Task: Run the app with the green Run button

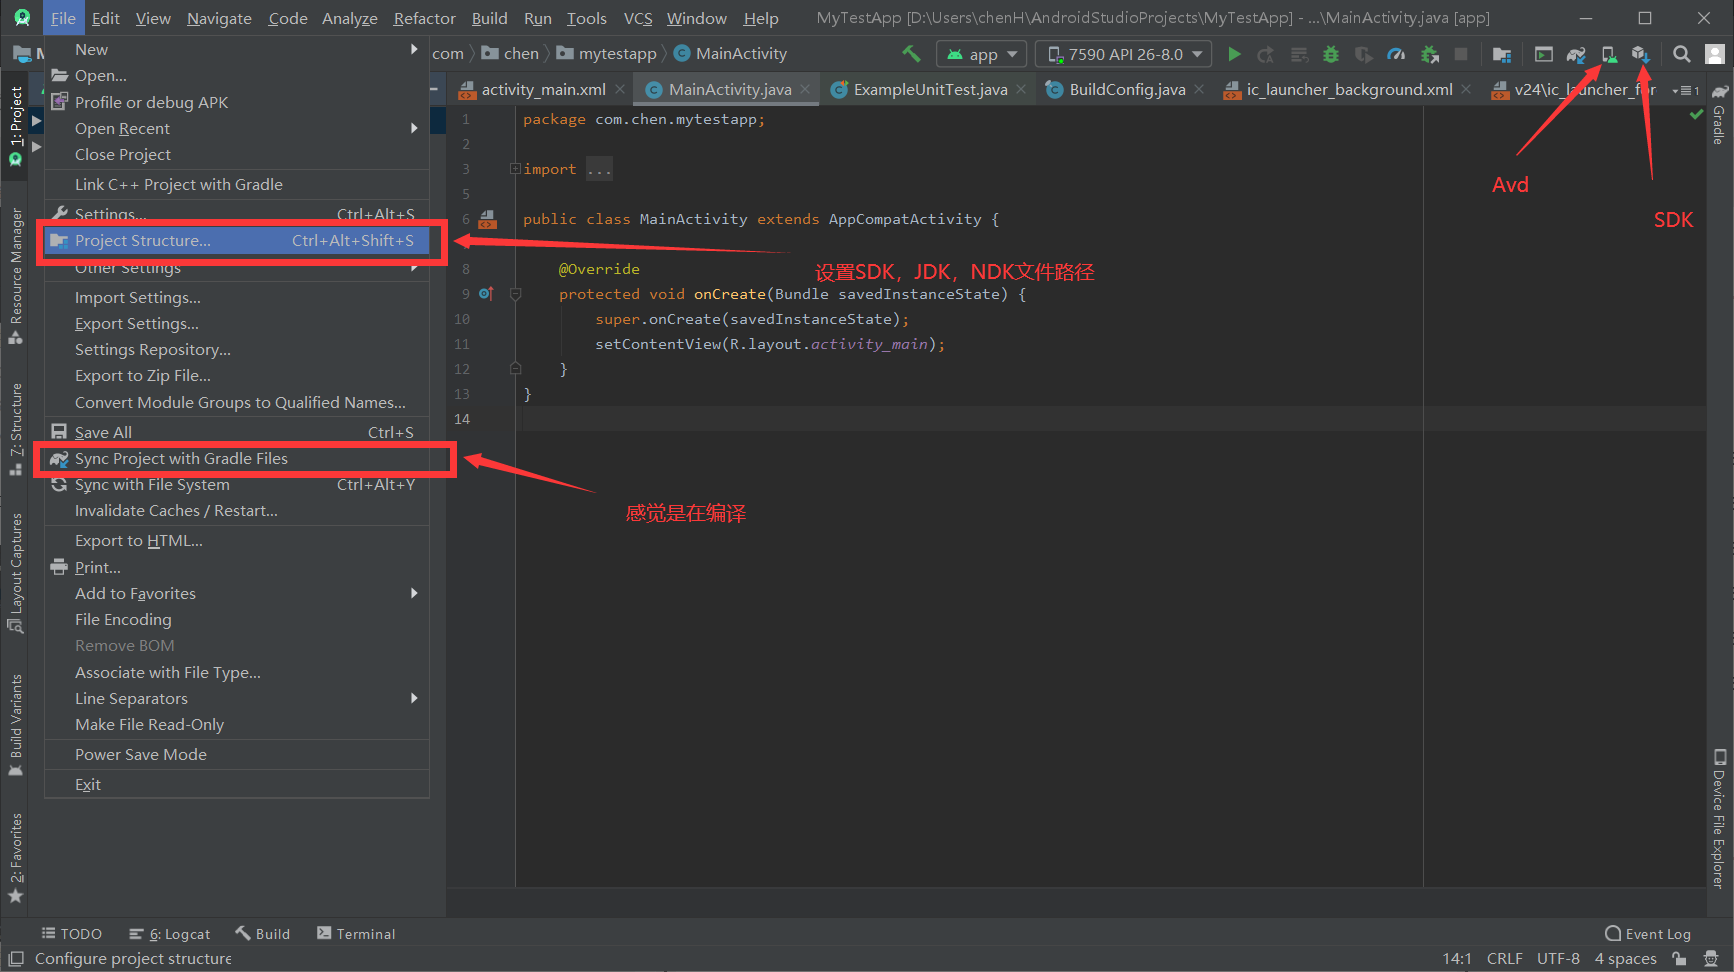Action: click(x=1233, y=54)
